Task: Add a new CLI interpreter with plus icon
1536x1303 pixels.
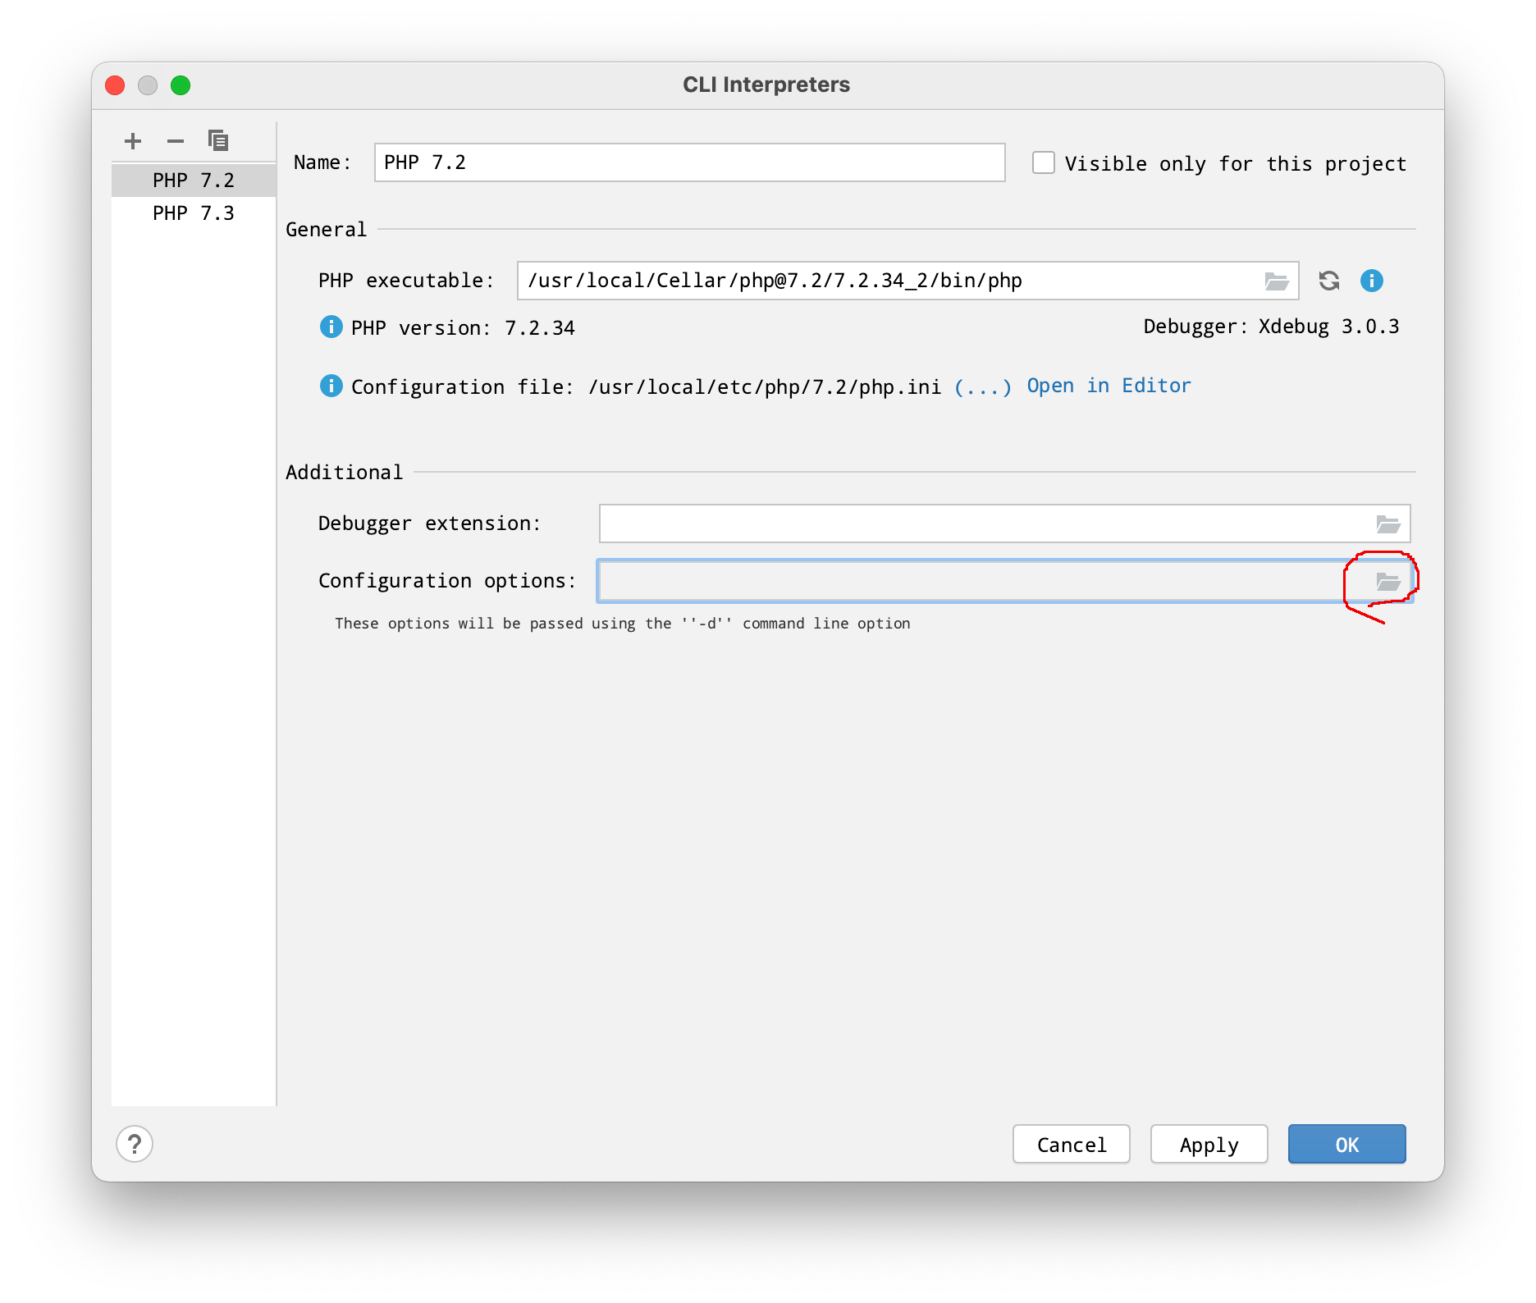Action: click(x=133, y=141)
